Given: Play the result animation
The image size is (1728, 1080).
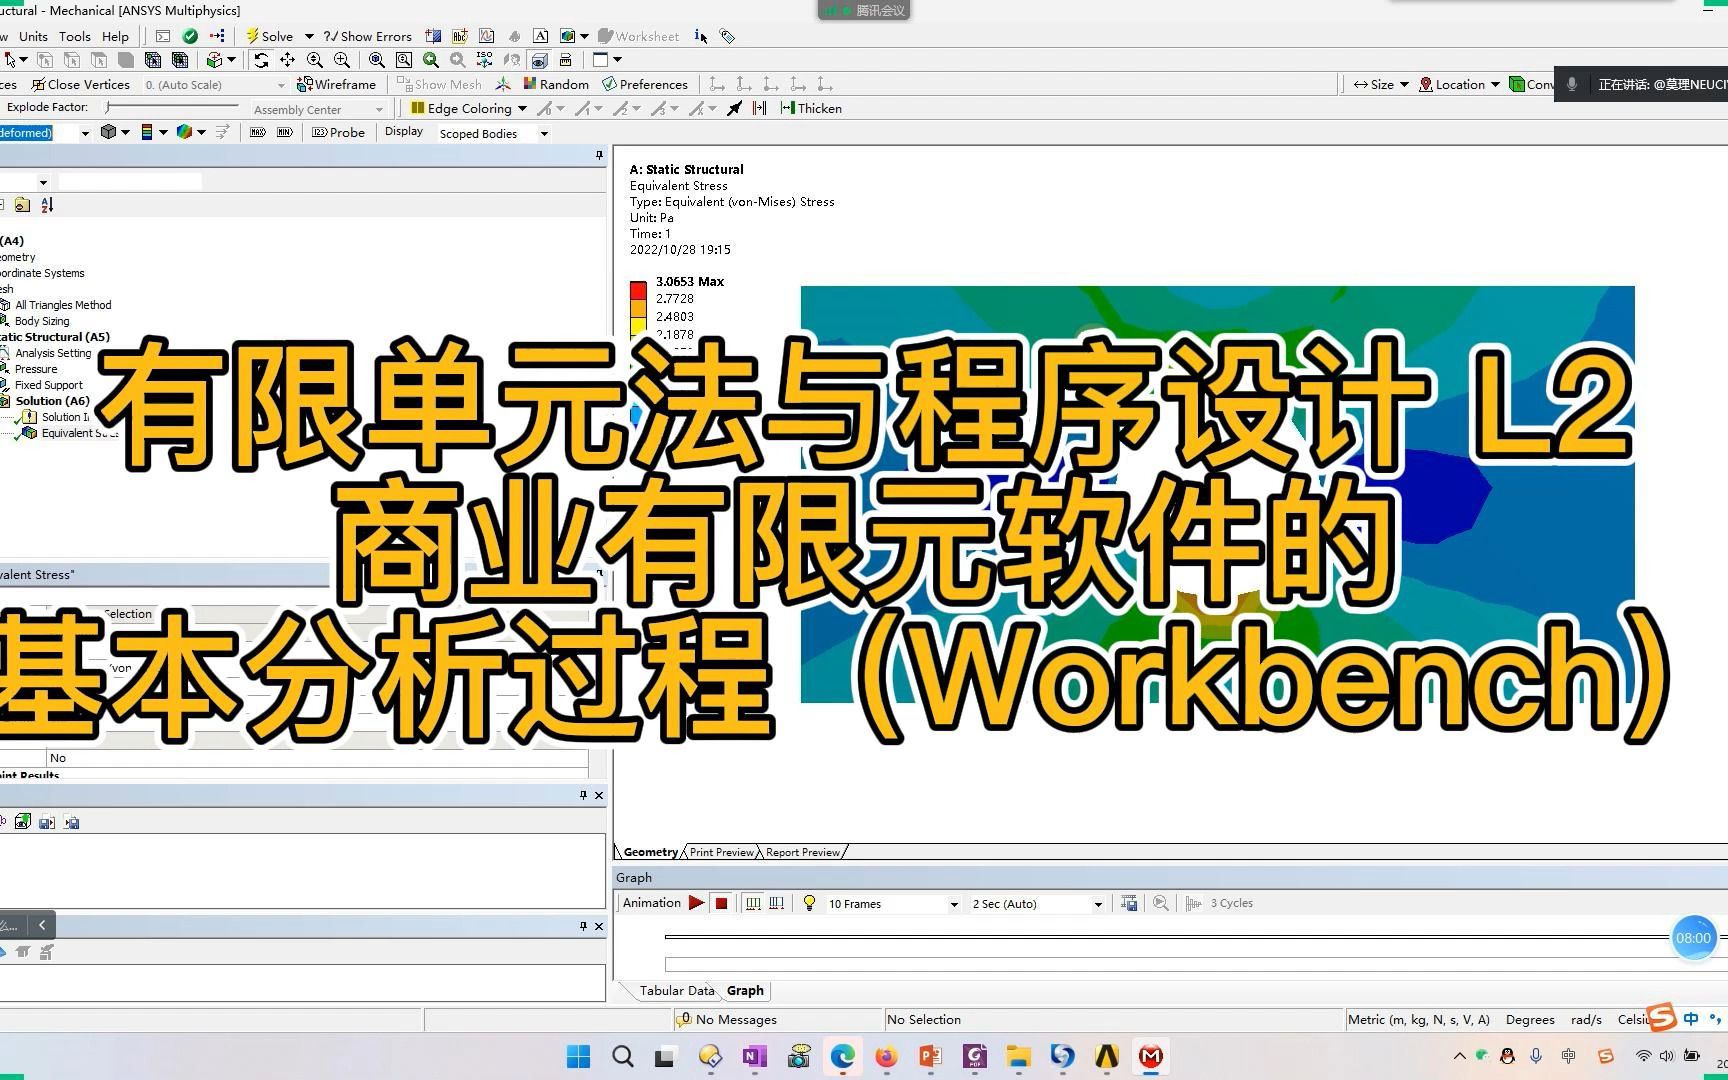Looking at the screenshot, I should [x=697, y=903].
